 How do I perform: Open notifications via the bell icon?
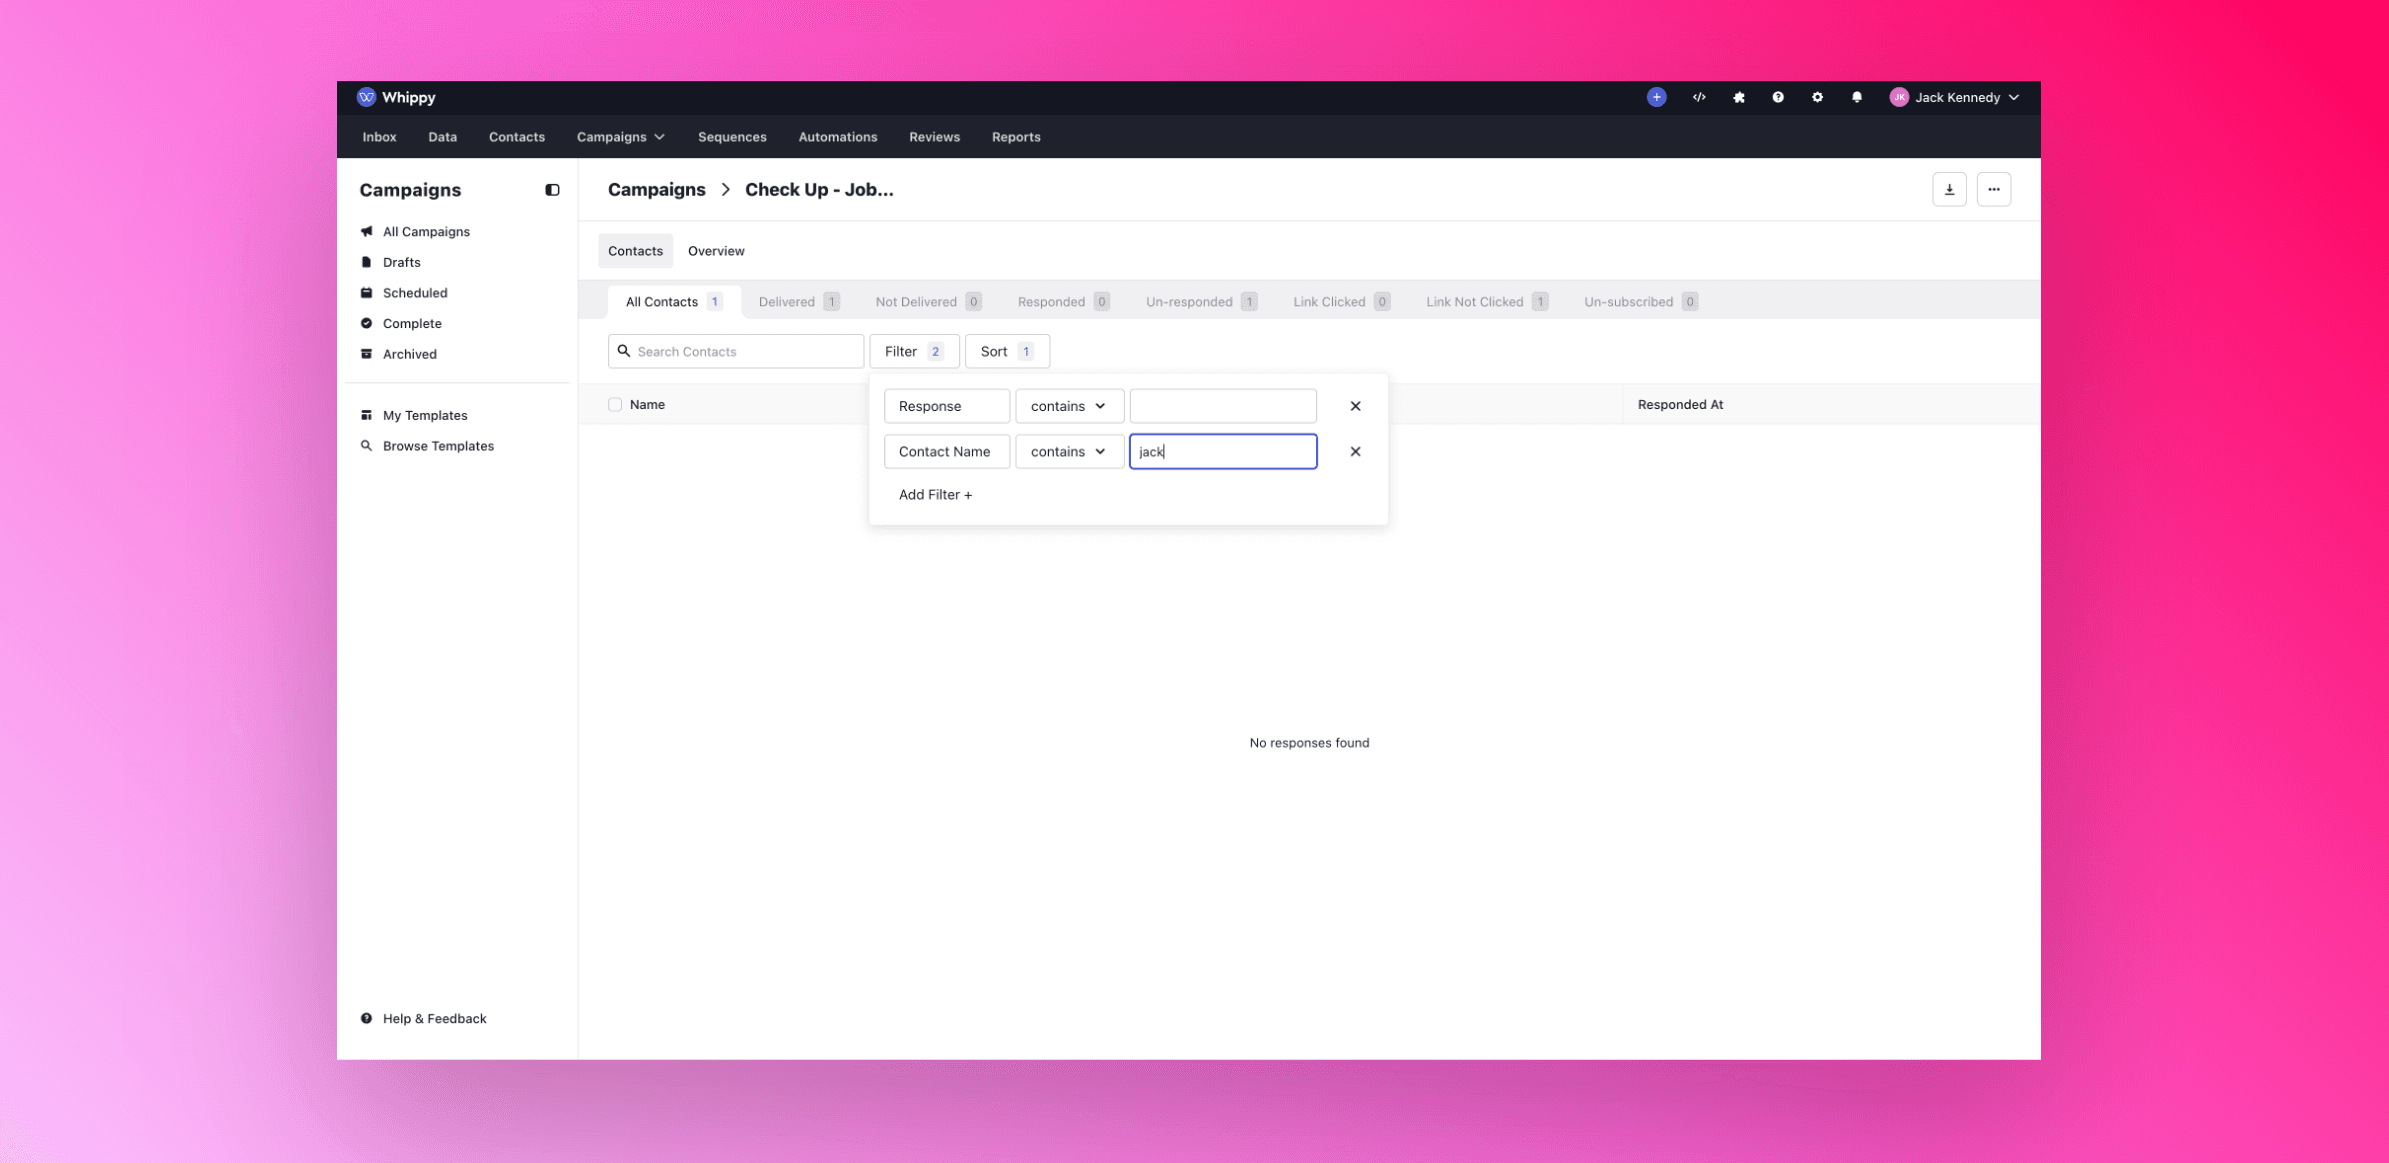(1856, 97)
